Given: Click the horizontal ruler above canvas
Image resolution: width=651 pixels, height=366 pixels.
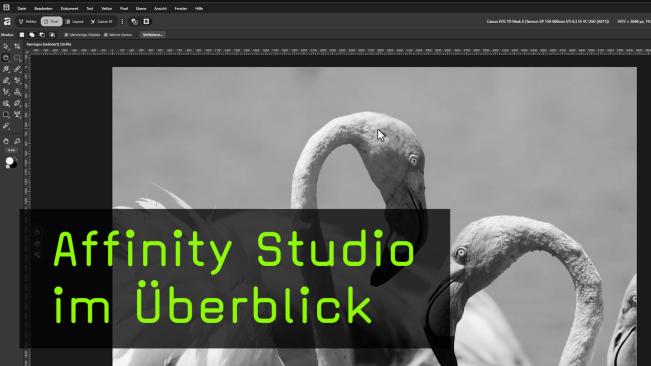Looking at the screenshot, I should point(340,51).
